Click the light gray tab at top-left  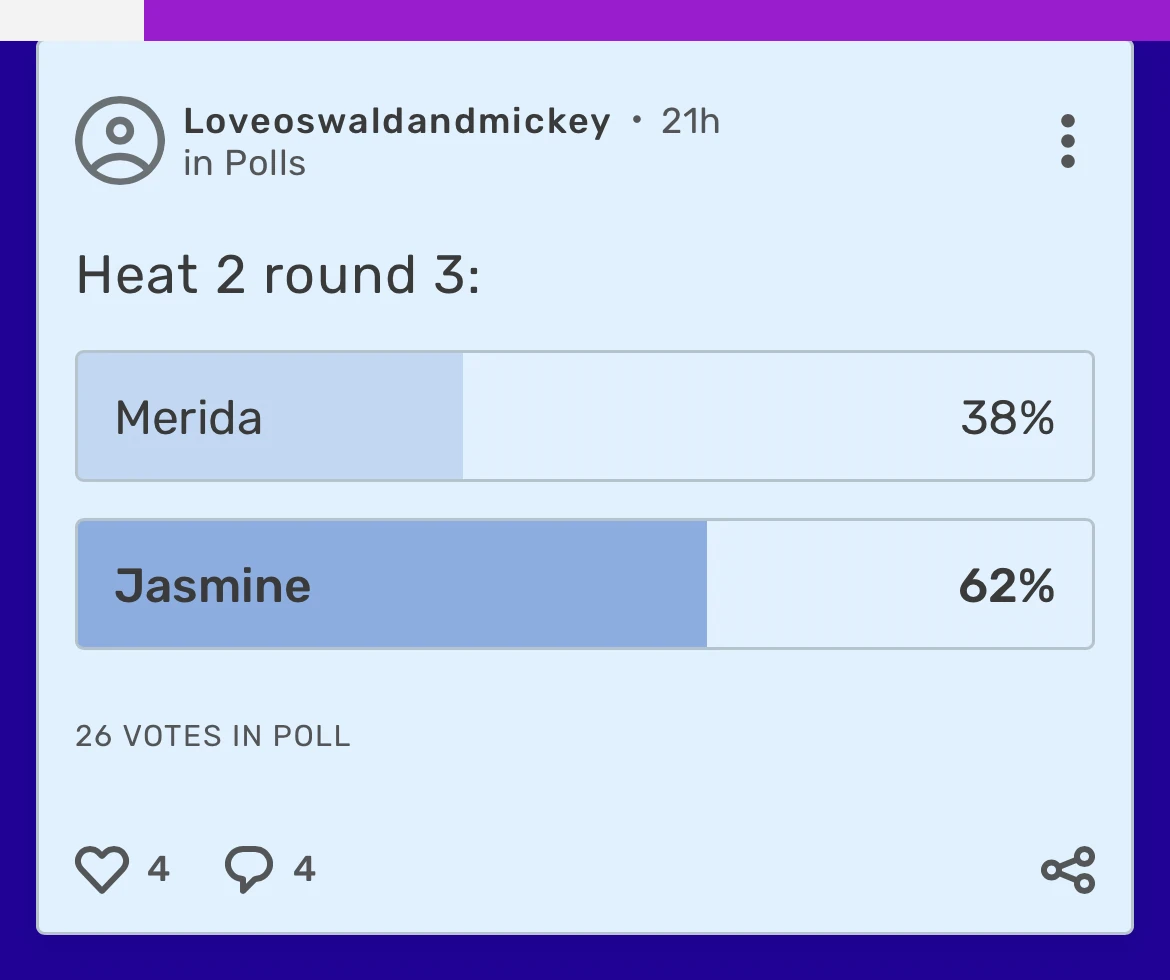[x=71, y=19]
